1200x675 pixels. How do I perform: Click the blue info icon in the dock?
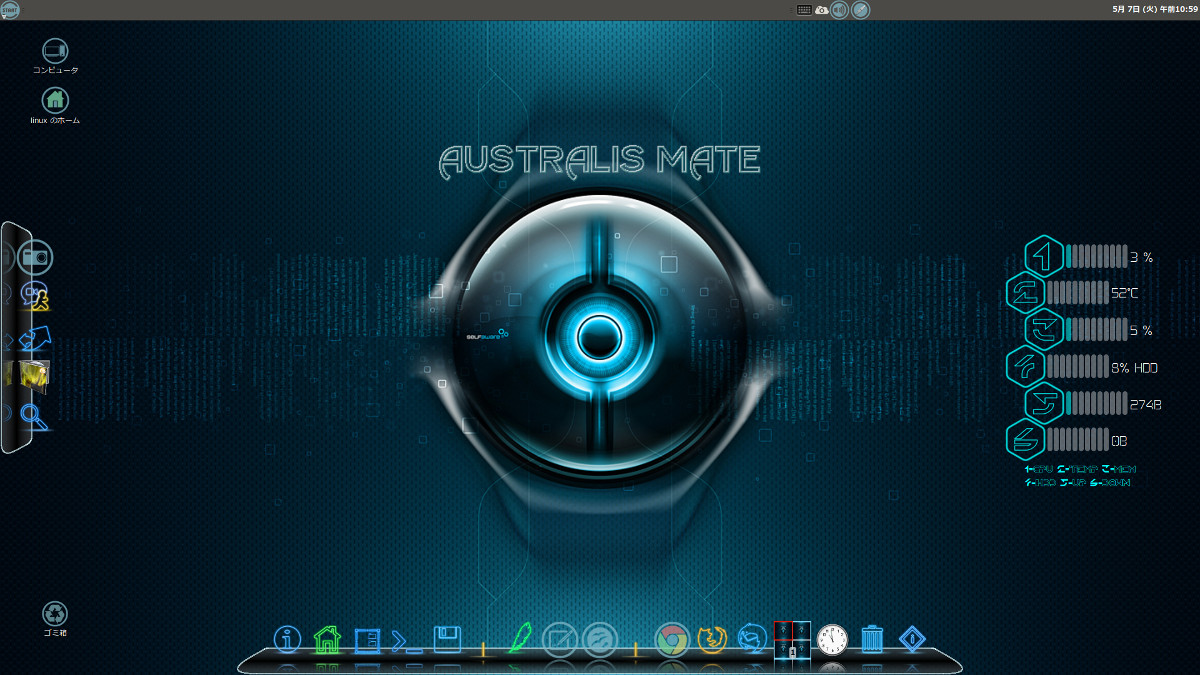288,638
